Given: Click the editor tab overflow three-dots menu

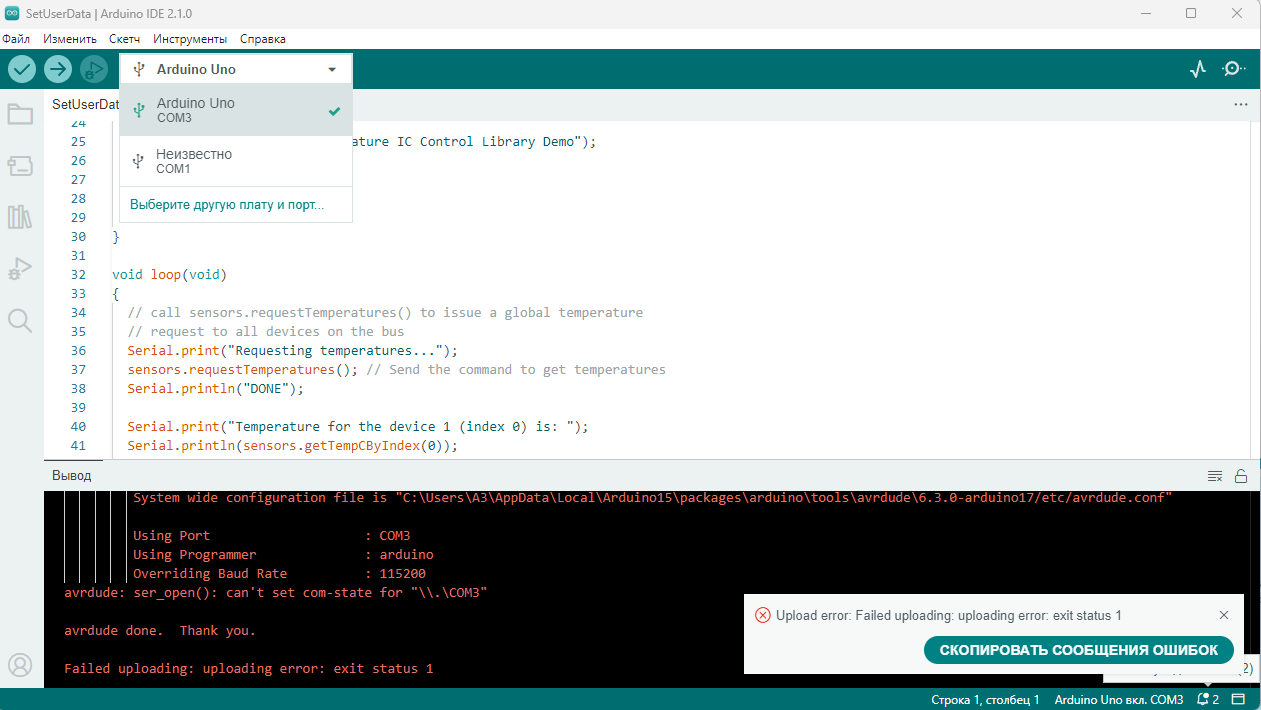Looking at the screenshot, I should tap(1240, 104).
